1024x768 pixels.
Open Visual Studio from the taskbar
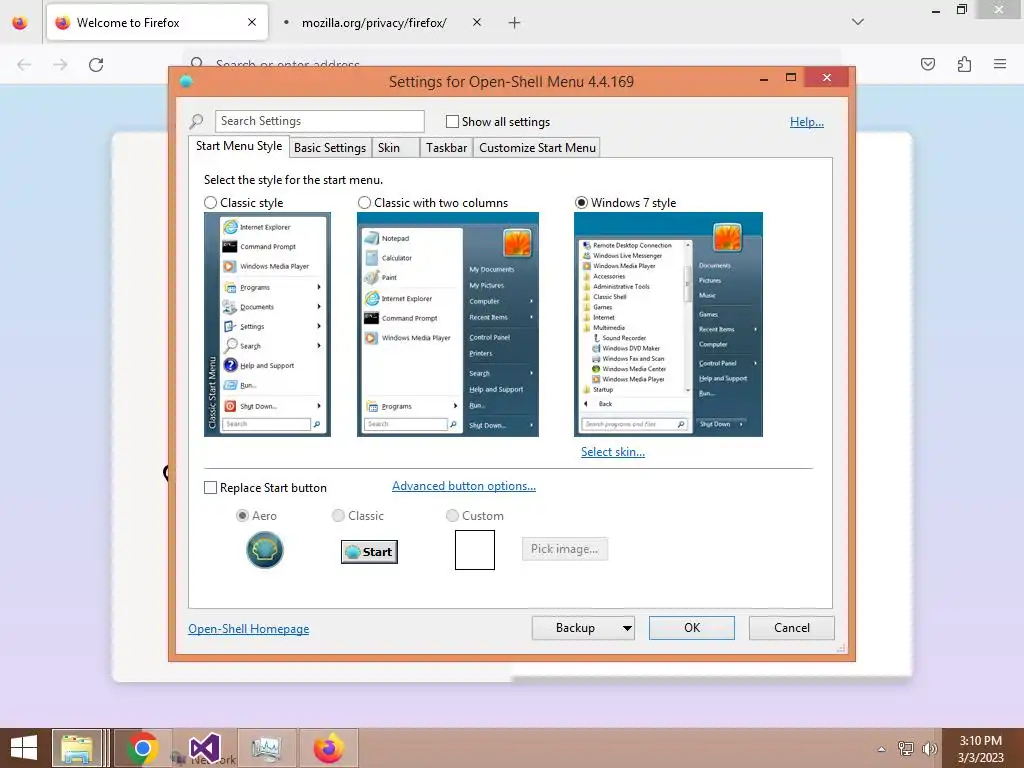coord(204,748)
